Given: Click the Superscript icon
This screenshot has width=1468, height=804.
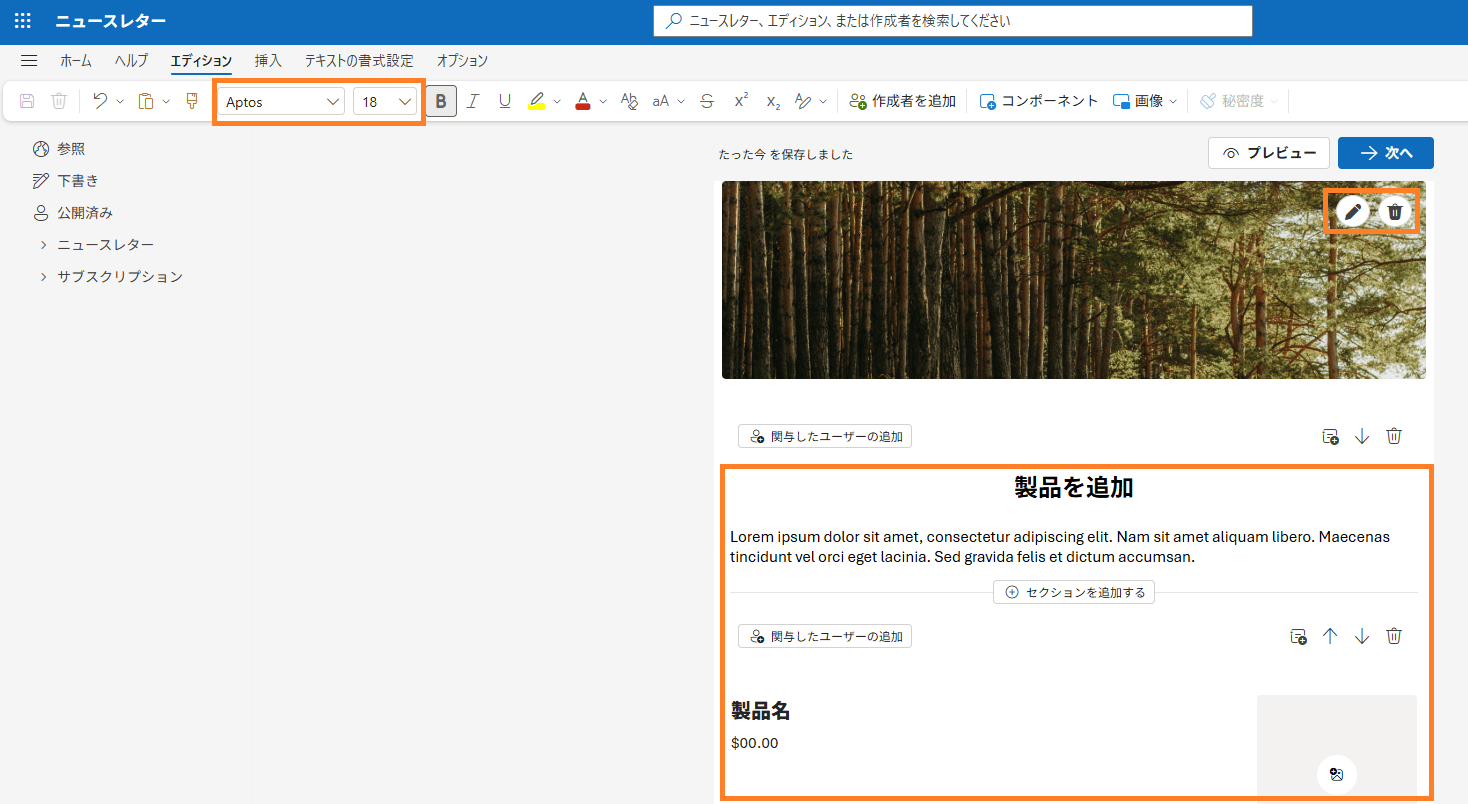Looking at the screenshot, I should [x=741, y=101].
